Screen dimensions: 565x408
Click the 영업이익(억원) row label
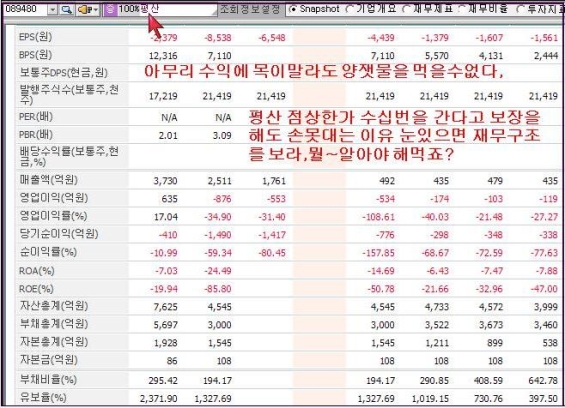(53, 198)
